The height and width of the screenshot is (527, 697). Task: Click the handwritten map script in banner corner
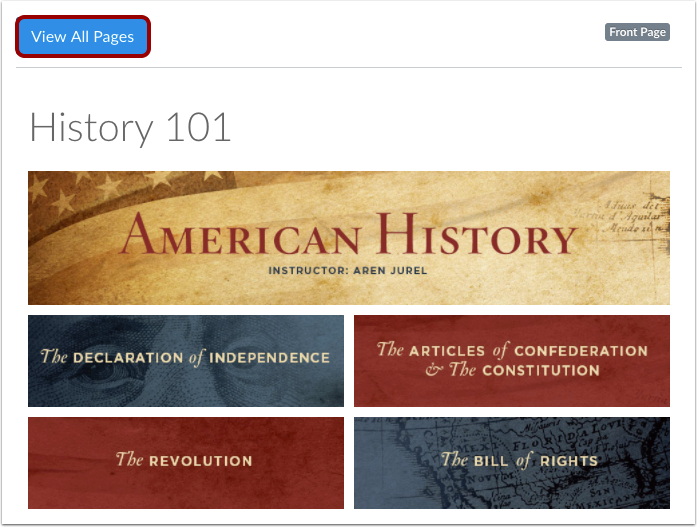coord(633,218)
